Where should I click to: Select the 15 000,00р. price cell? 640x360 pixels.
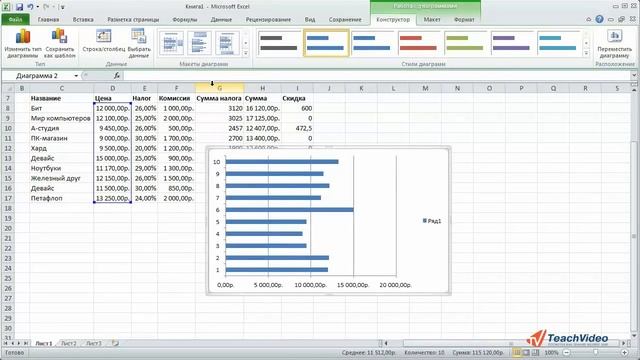(x=112, y=158)
